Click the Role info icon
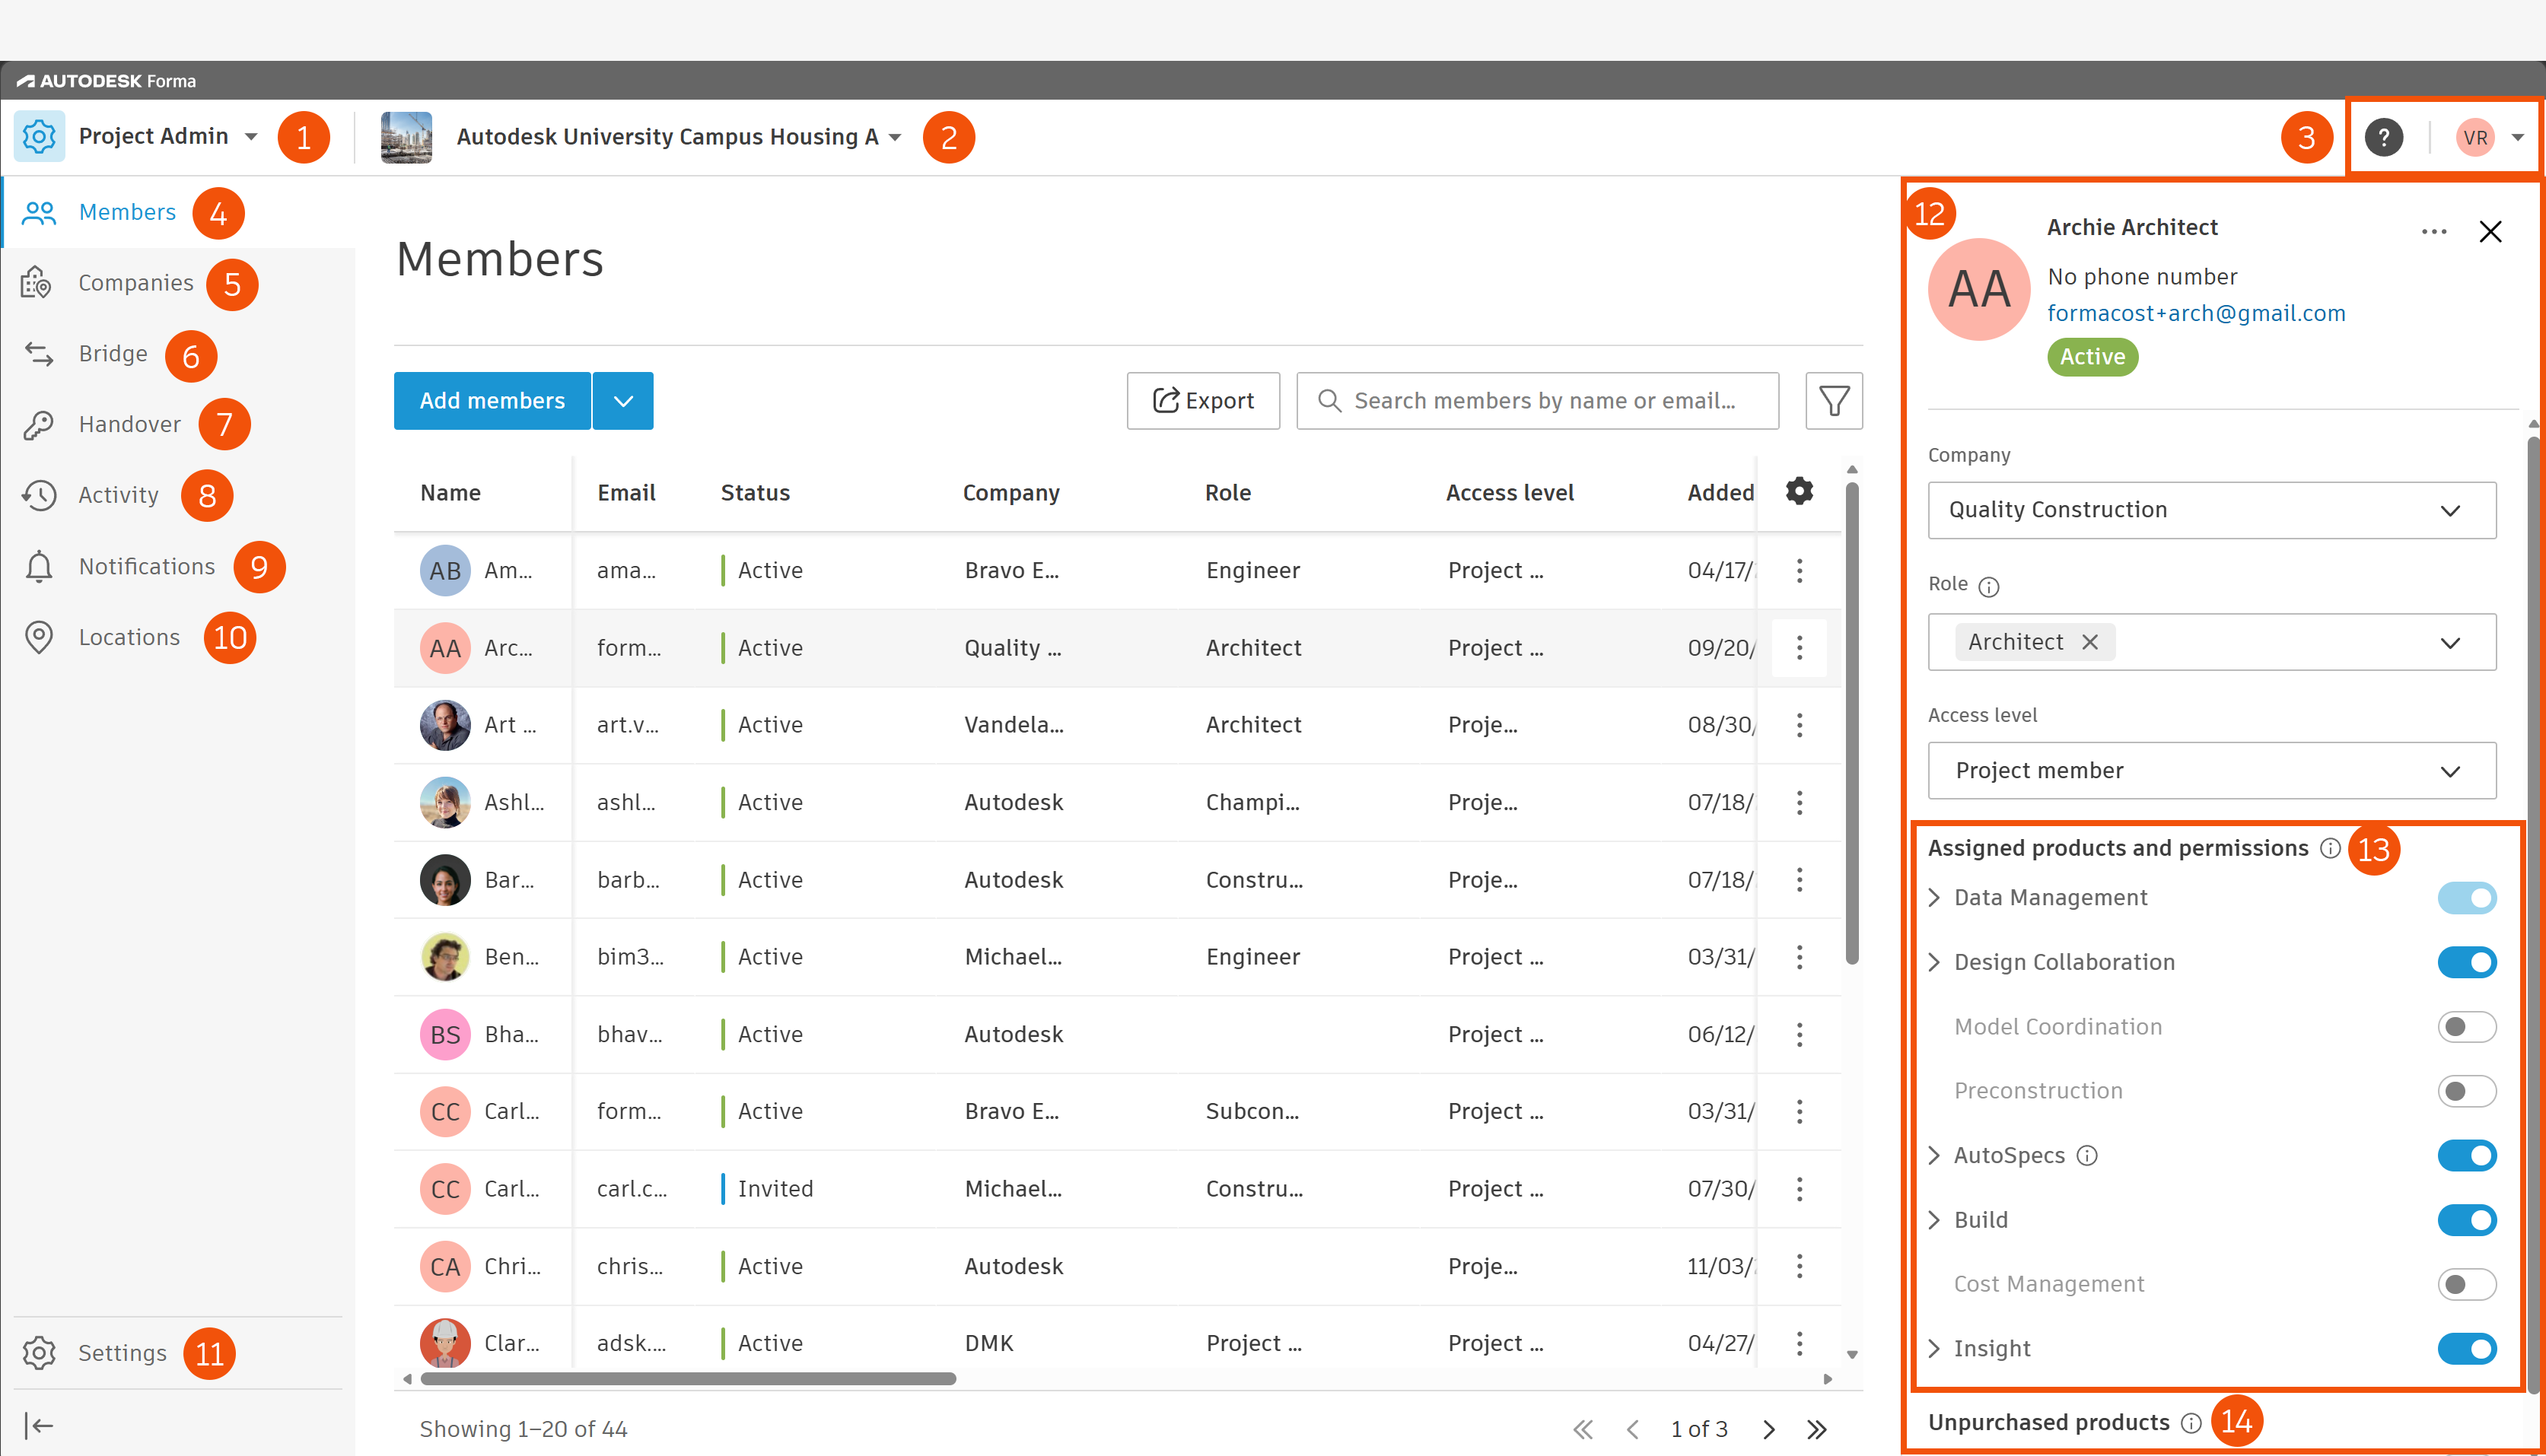Viewport: 2546px width, 1456px height. pos(1989,587)
